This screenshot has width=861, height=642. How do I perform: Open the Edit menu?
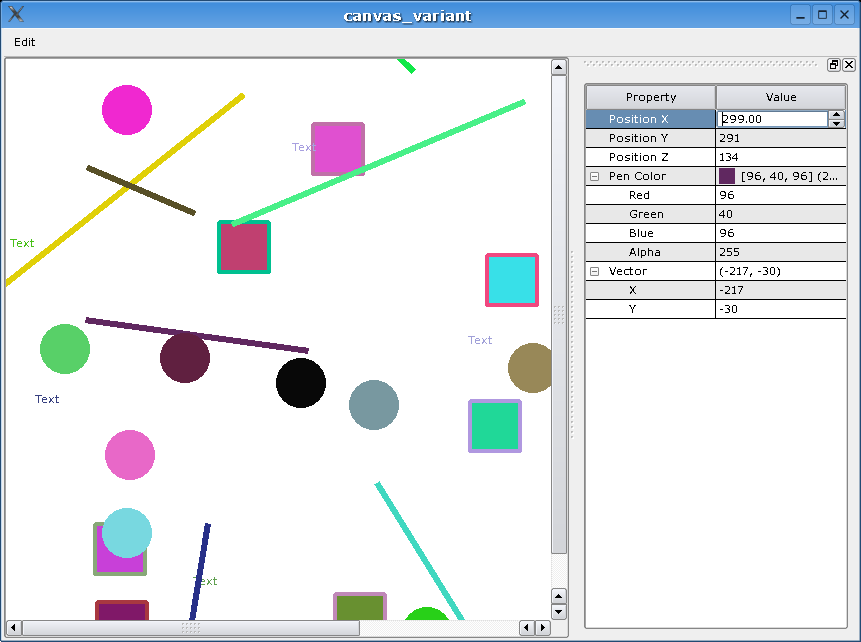[x=25, y=42]
